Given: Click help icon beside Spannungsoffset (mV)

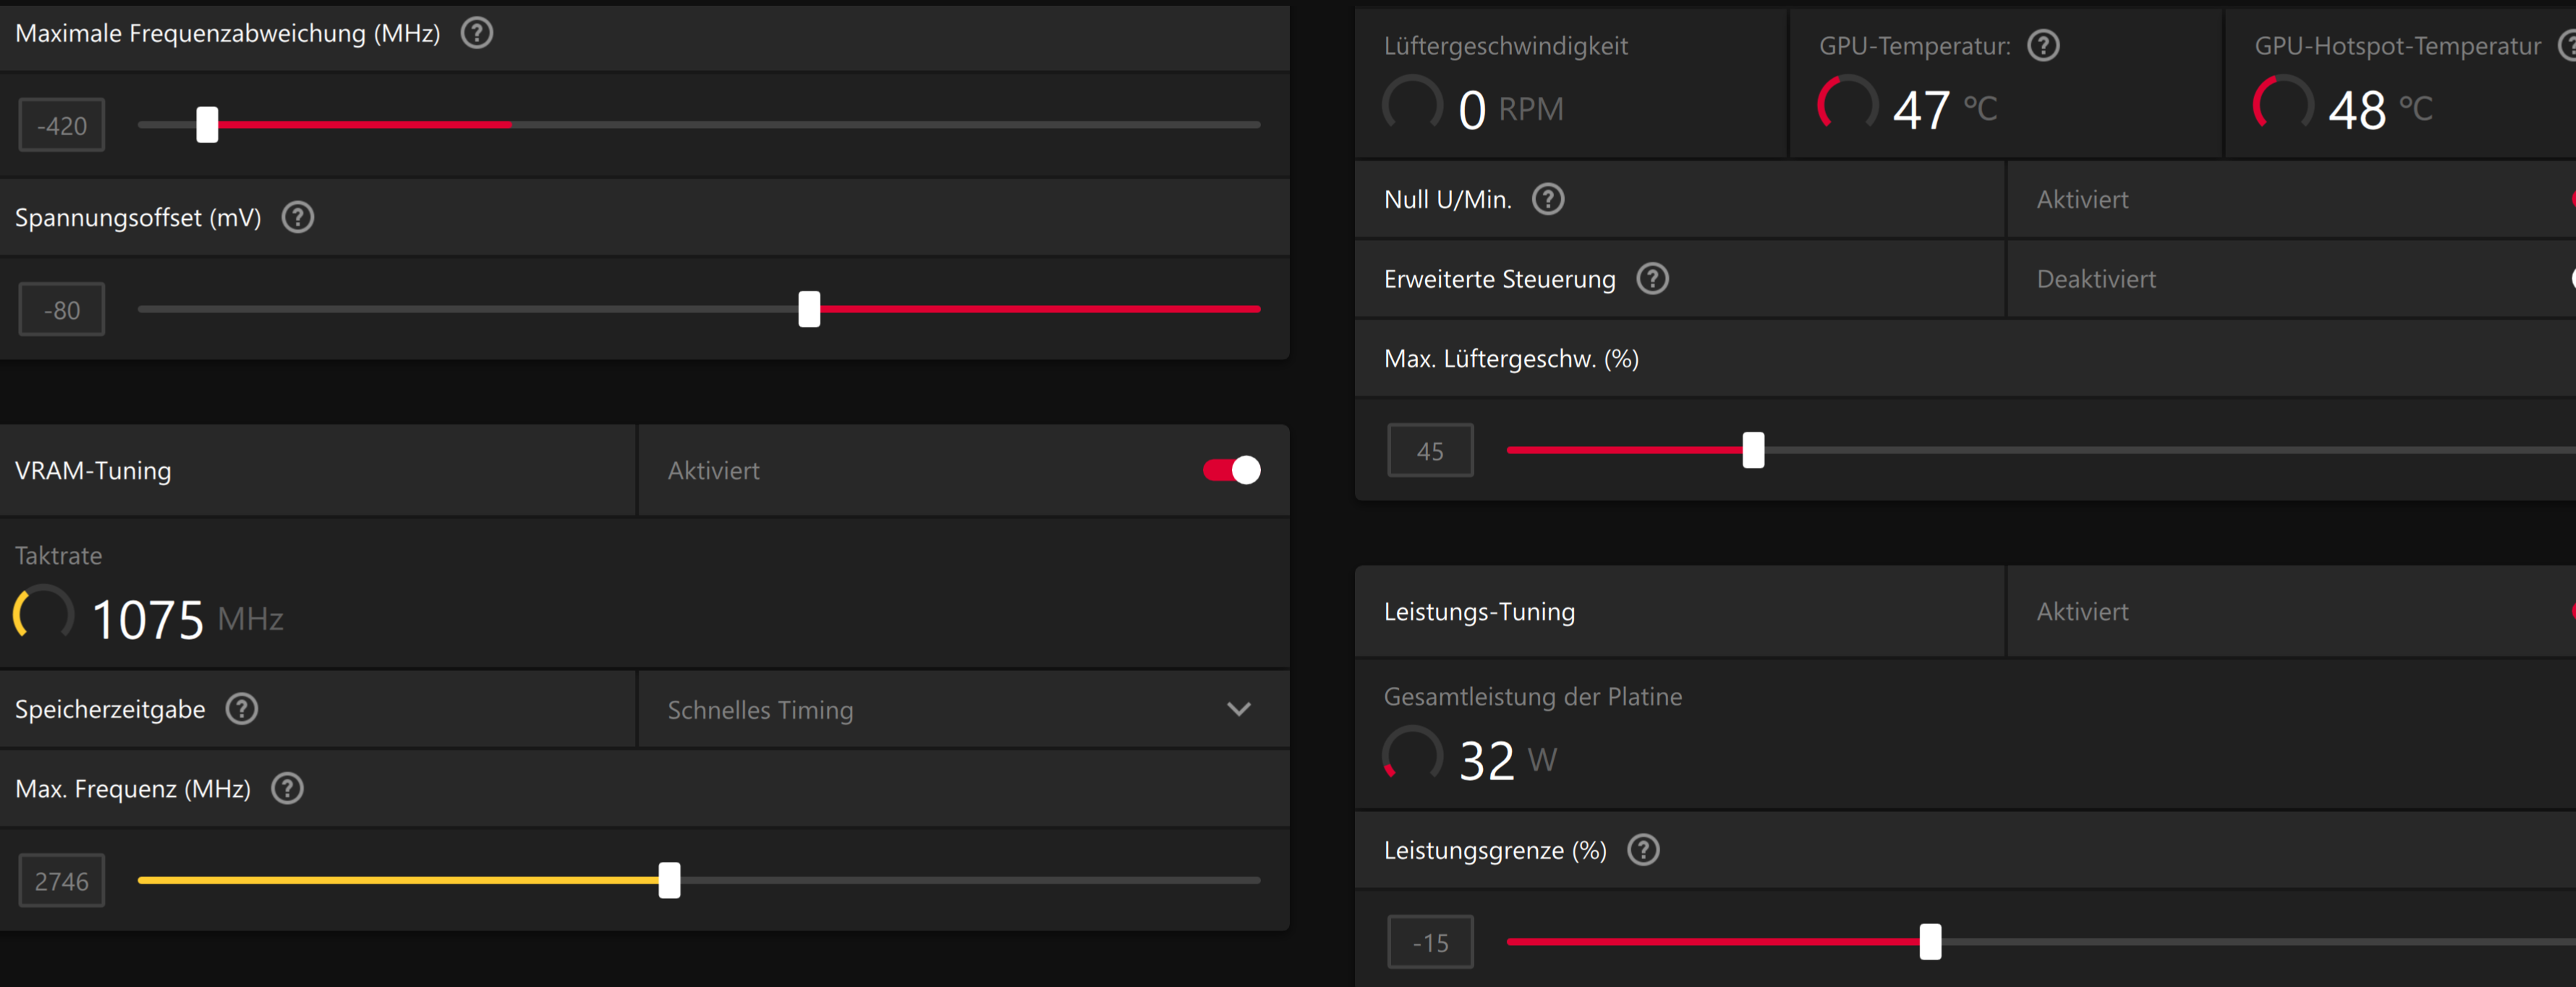Looking at the screenshot, I should (297, 217).
